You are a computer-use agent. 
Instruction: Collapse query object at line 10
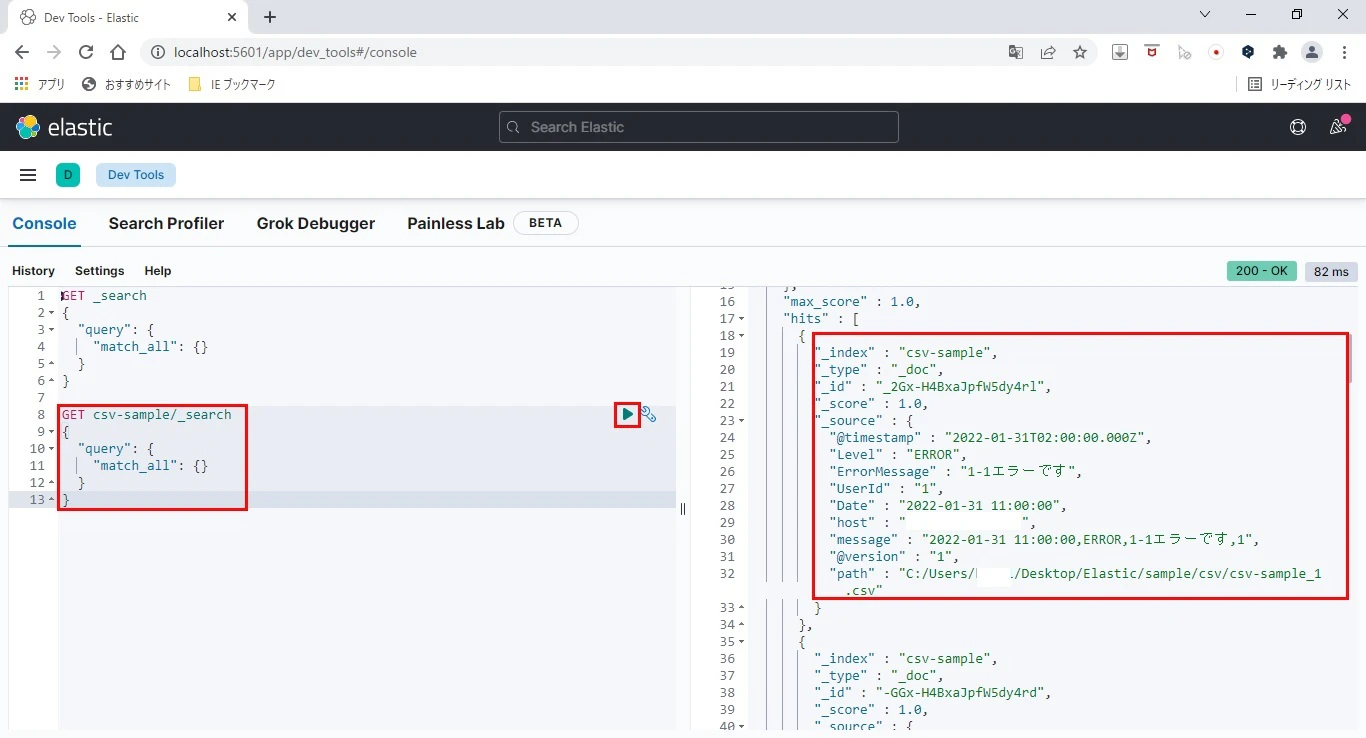(x=51, y=449)
